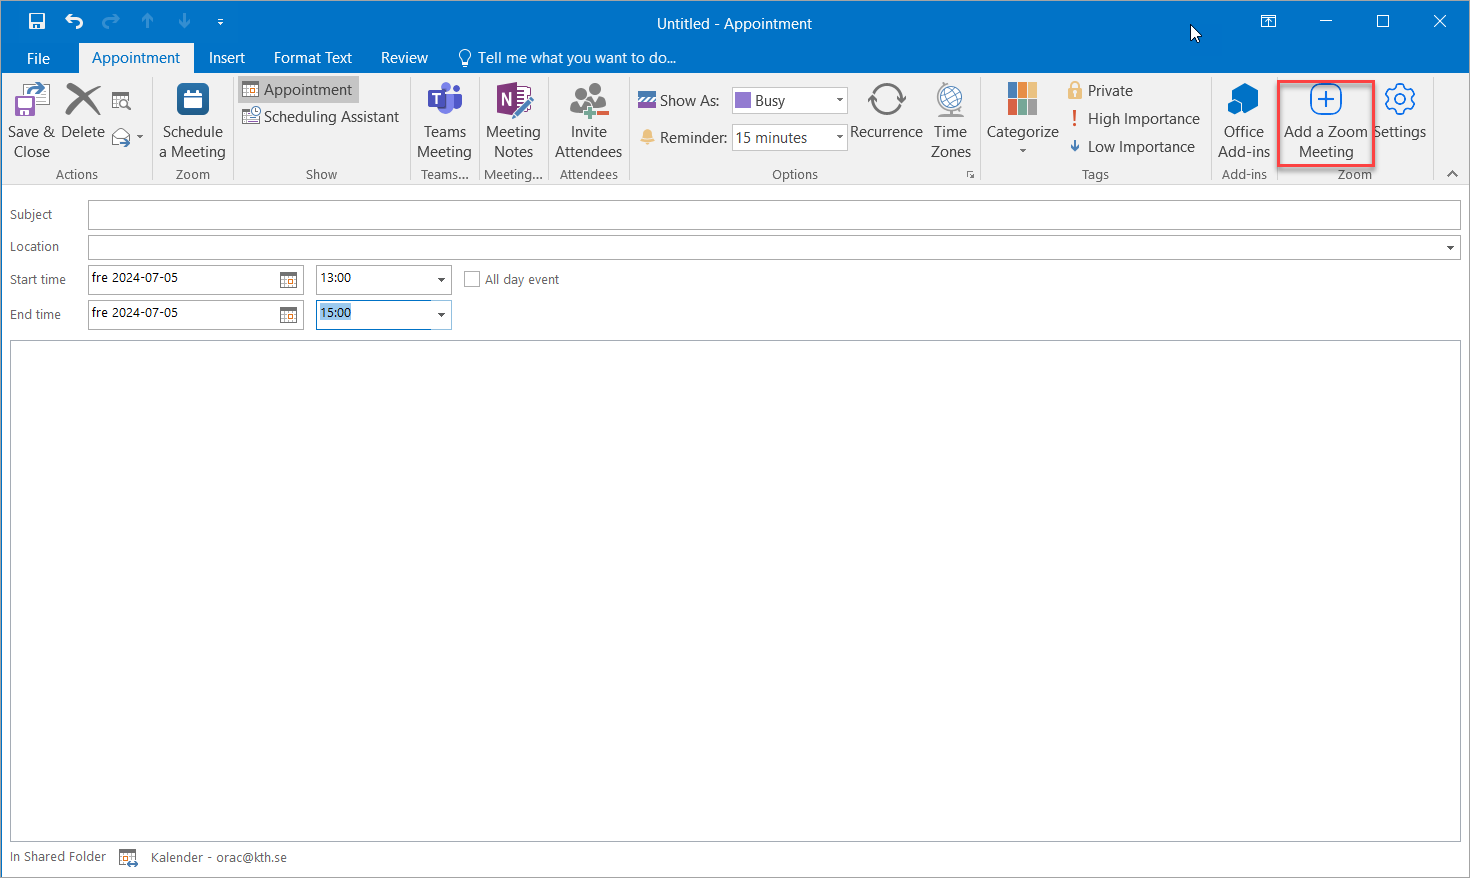
Task: Click the Meeting Notes OneNote icon
Action: pyautogui.click(x=513, y=102)
